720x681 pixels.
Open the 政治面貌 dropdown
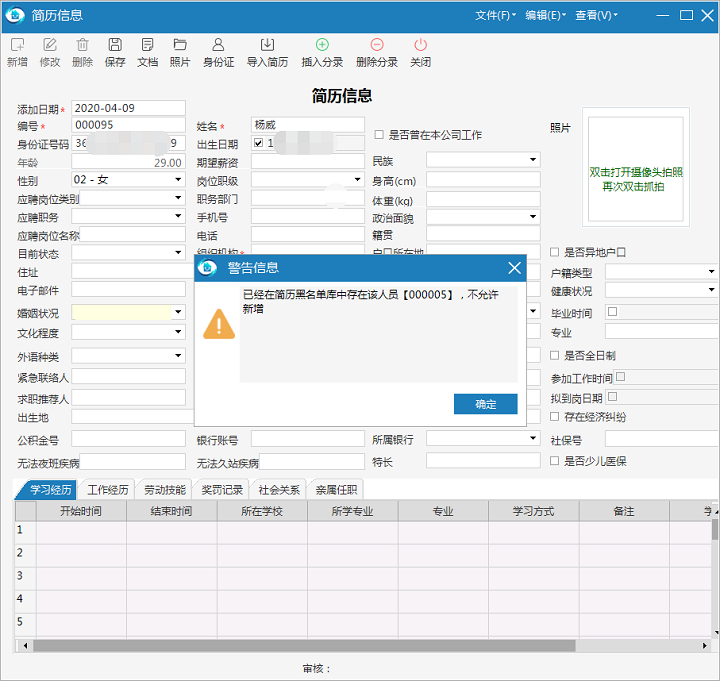(x=533, y=217)
